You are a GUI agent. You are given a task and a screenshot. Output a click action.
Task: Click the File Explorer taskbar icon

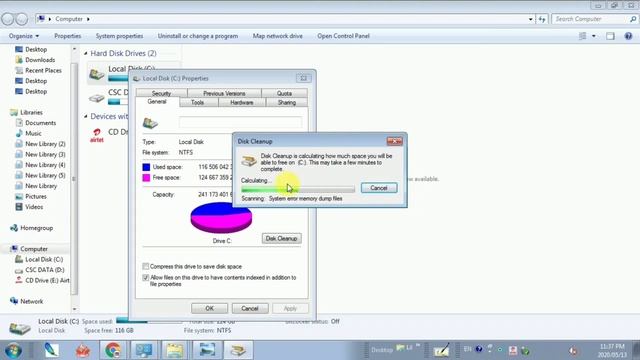(x=175, y=350)
